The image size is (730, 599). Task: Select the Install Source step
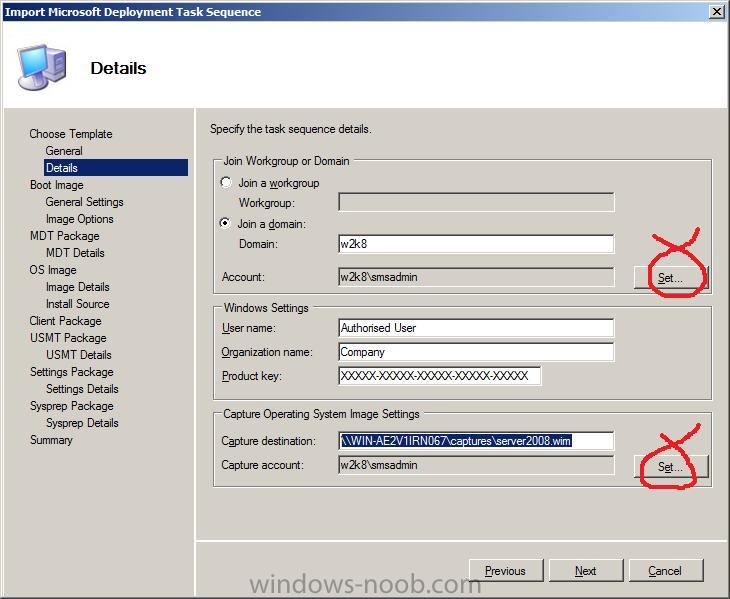[x=78, y=304]
